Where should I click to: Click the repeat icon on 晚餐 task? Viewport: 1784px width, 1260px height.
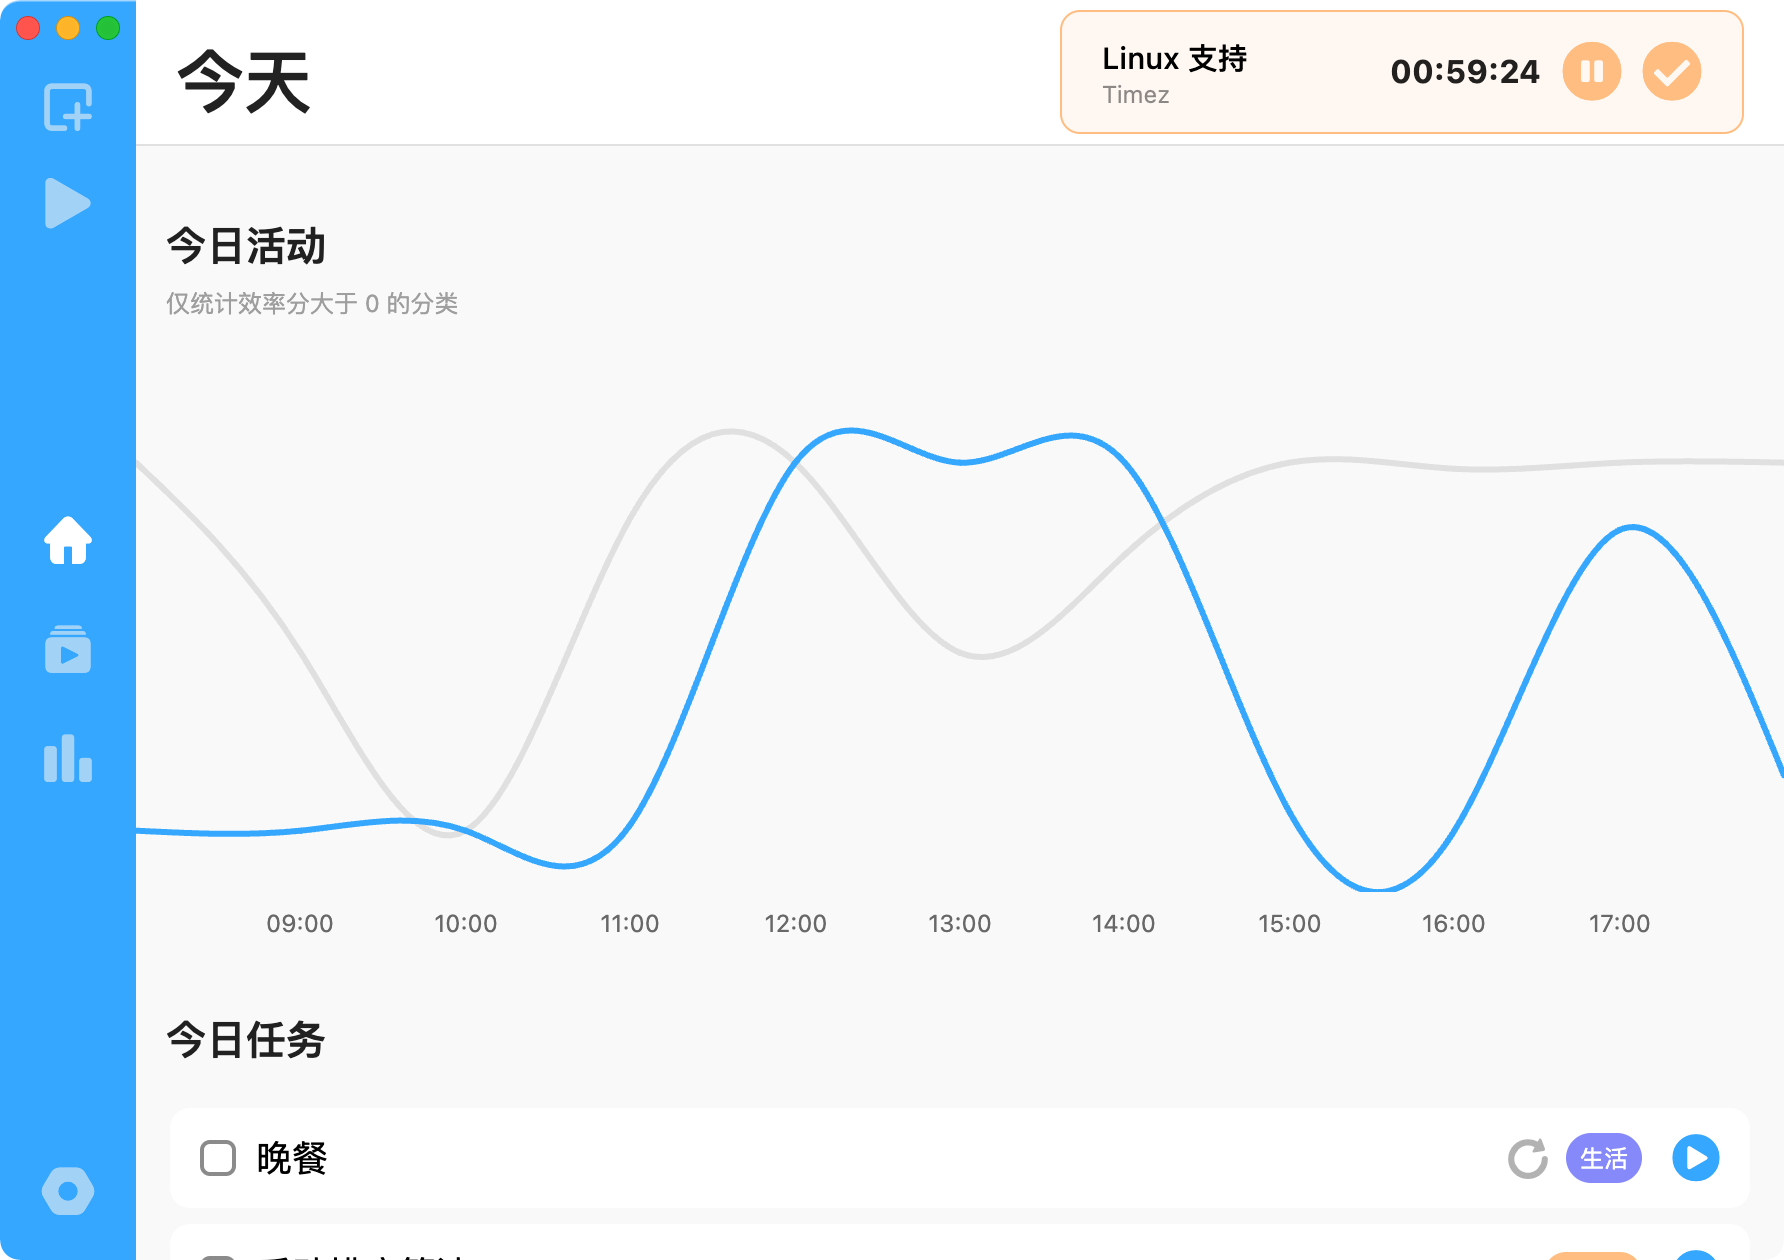(x=1528, y=1158)
